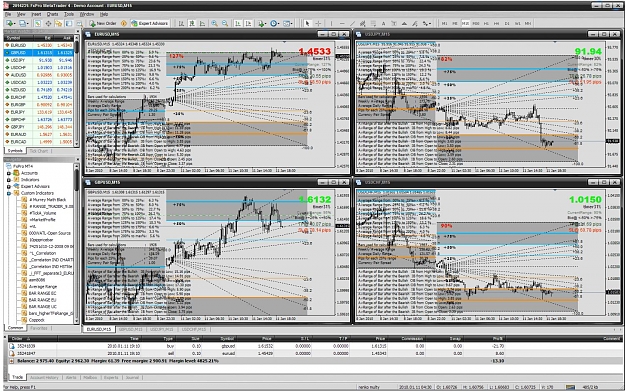
Task: Select the Text 'A' tool
Action: (383, 24)
